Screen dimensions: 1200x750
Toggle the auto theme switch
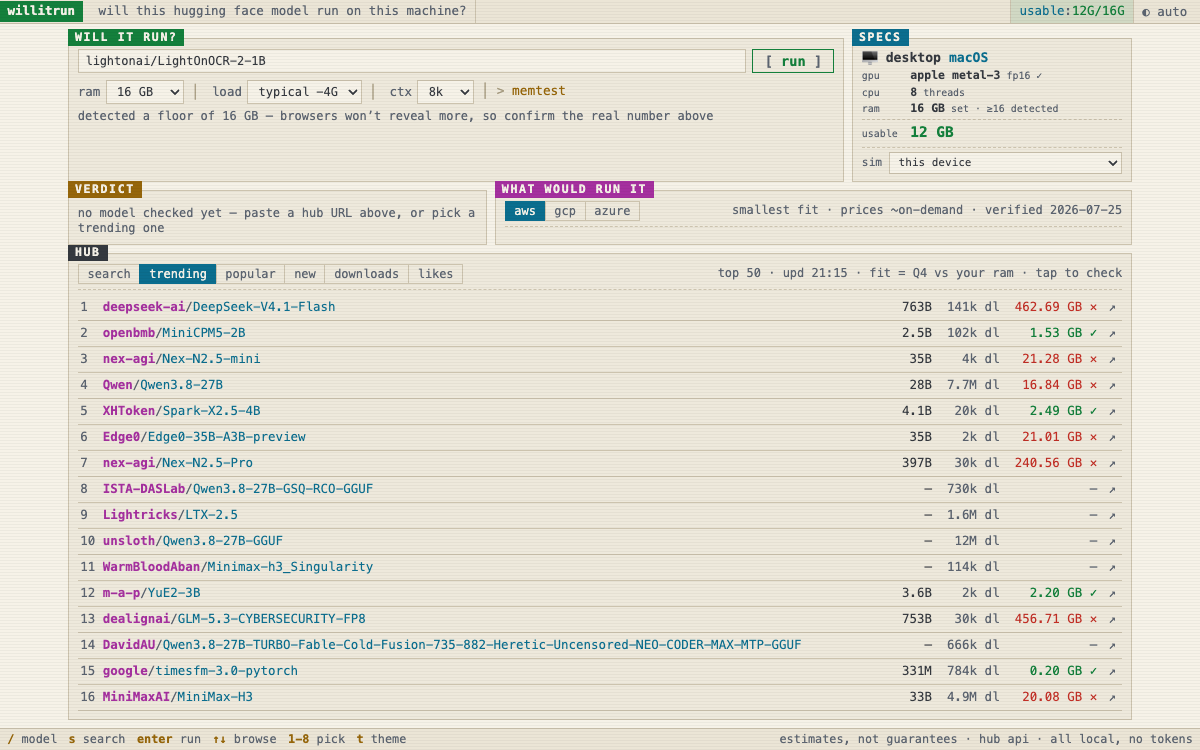point(1164,12)
